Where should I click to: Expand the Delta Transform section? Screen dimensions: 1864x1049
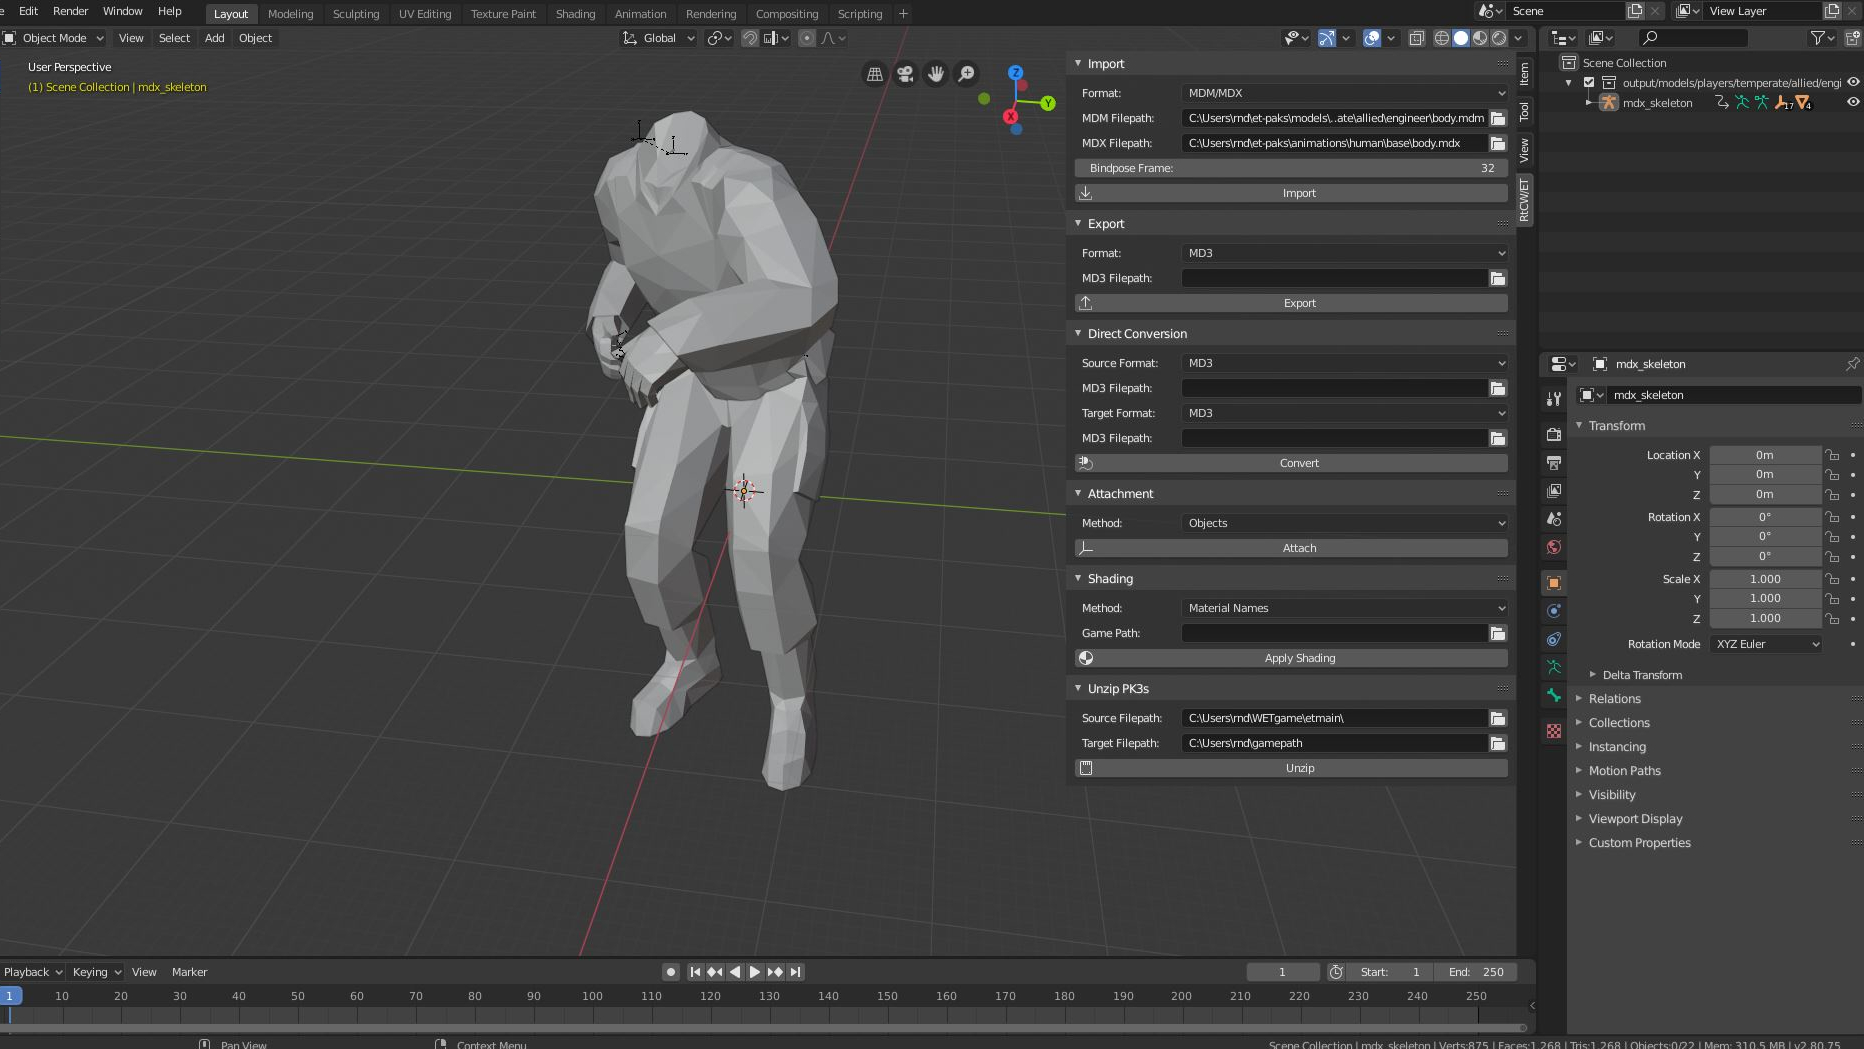coord(1641,675)
